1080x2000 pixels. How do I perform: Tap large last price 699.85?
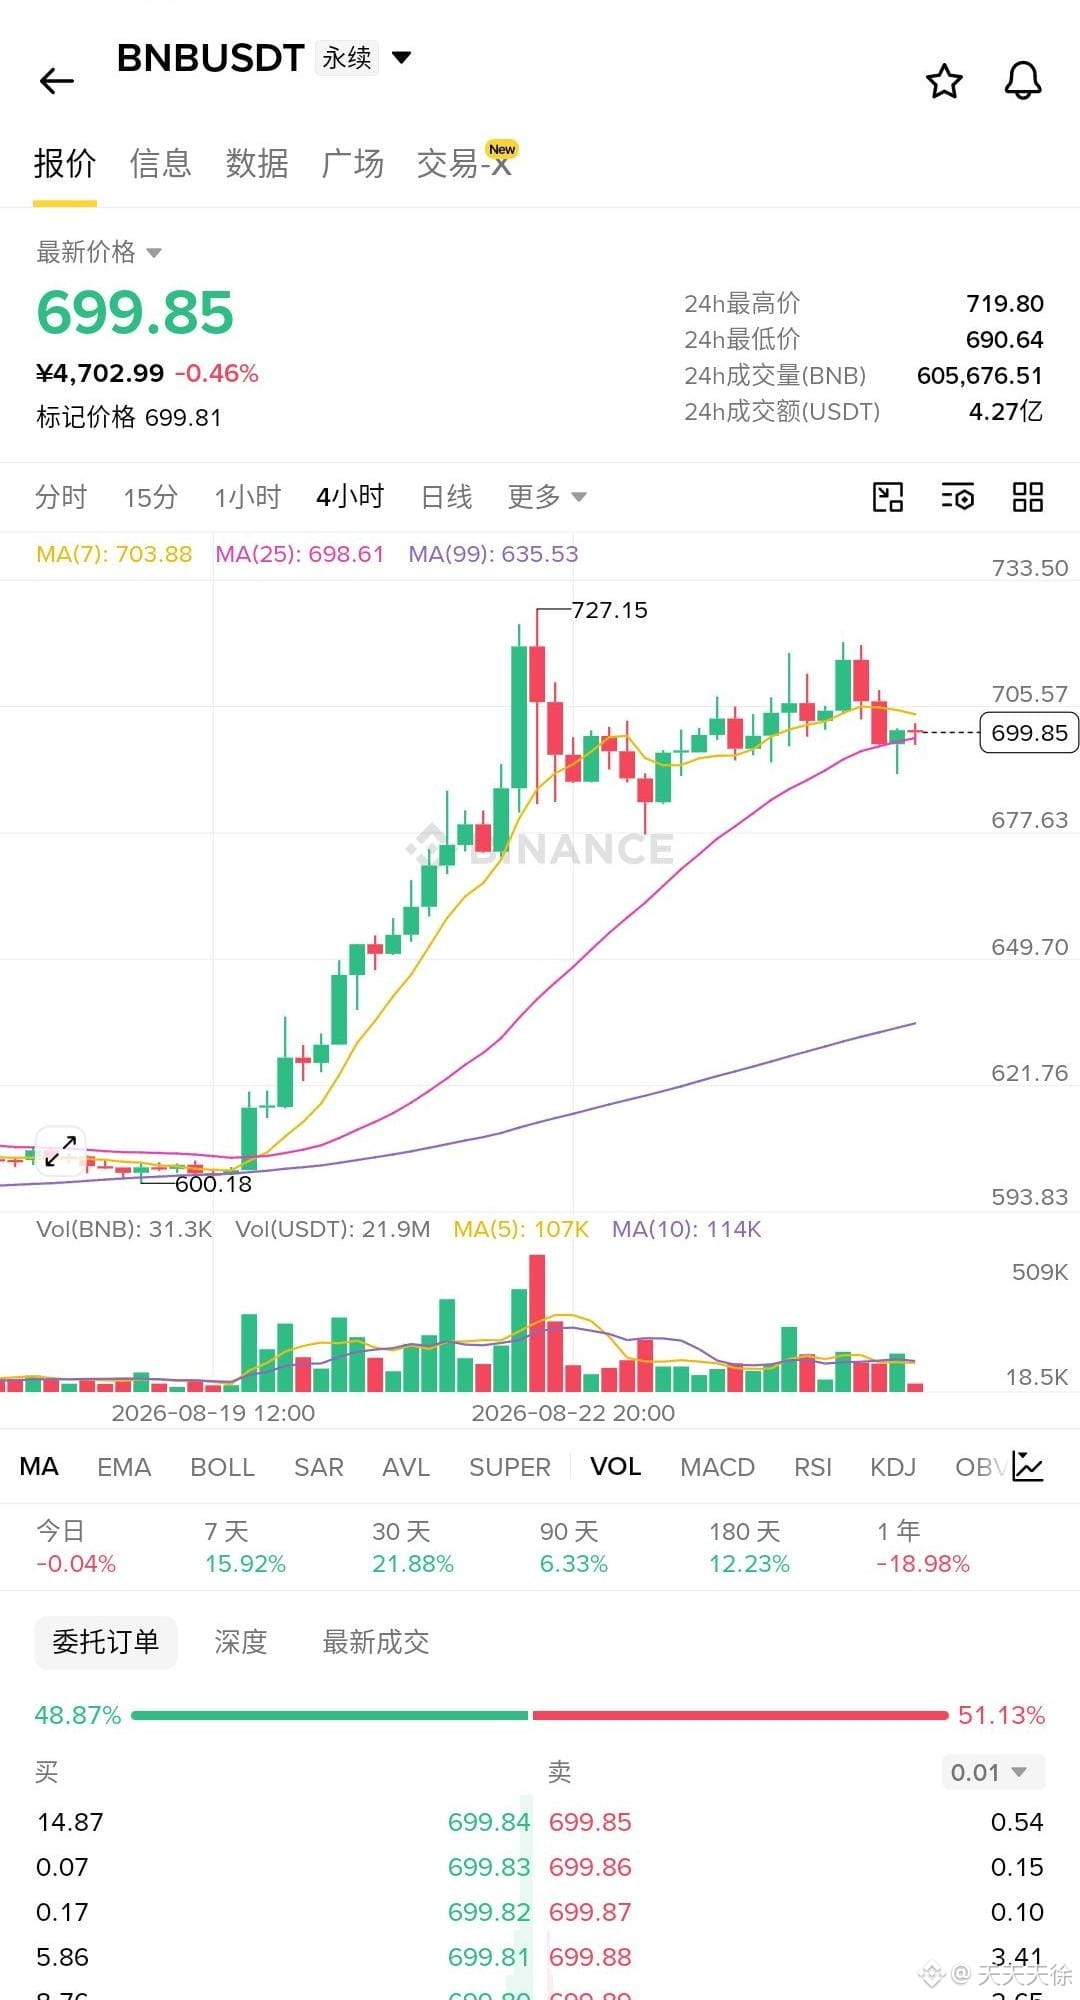tap(135, 312)
